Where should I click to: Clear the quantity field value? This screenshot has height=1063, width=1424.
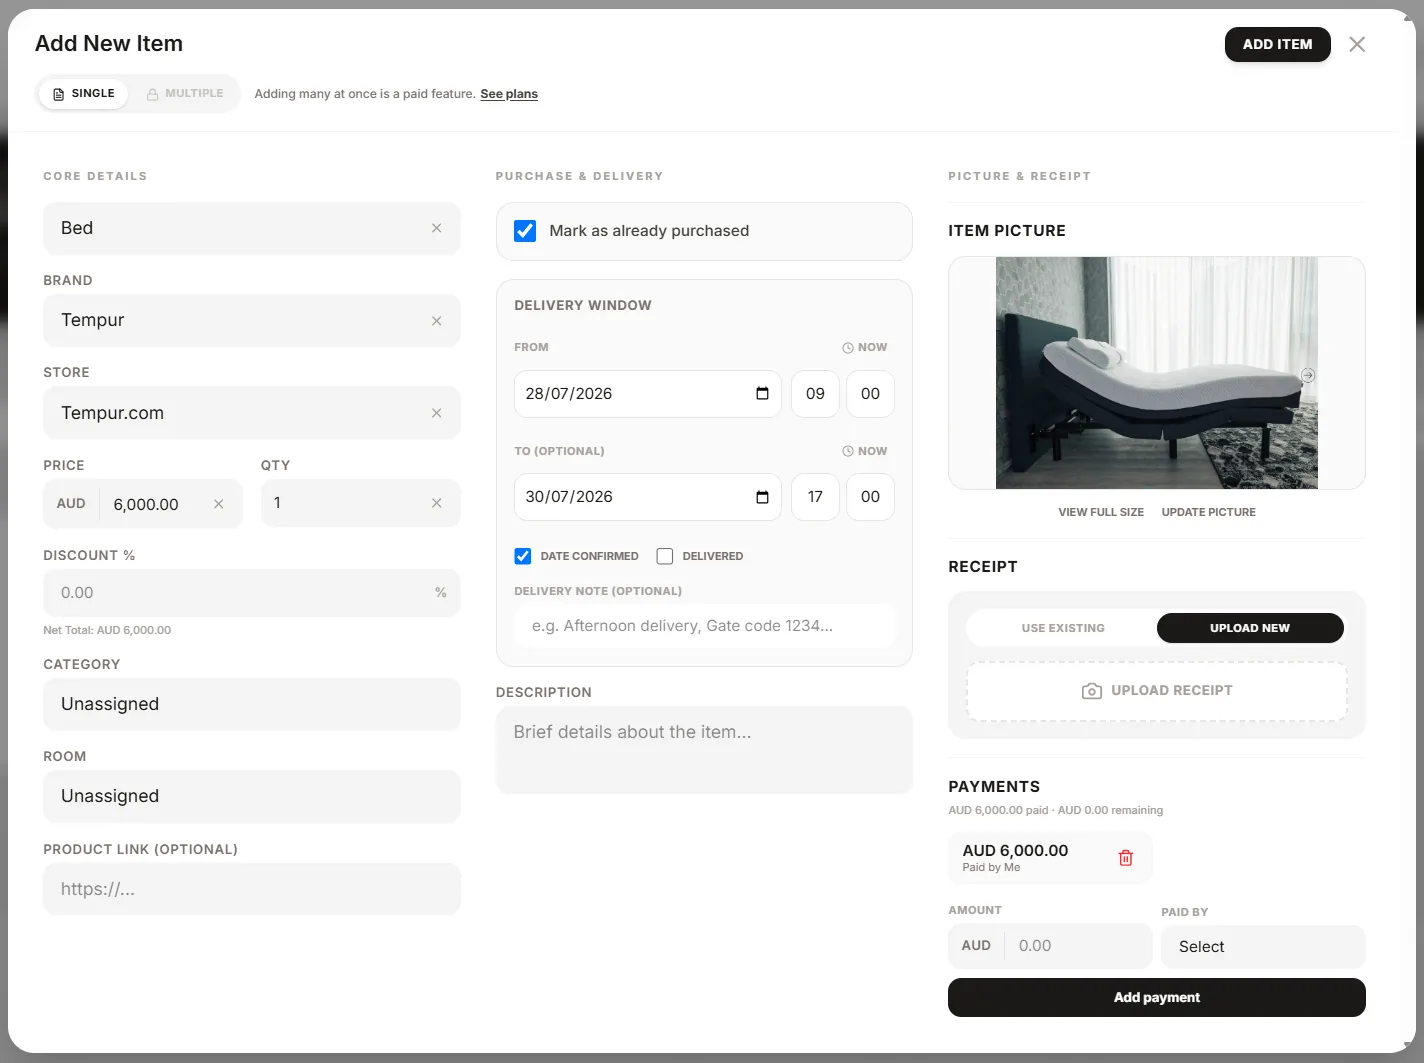[436, 503]
